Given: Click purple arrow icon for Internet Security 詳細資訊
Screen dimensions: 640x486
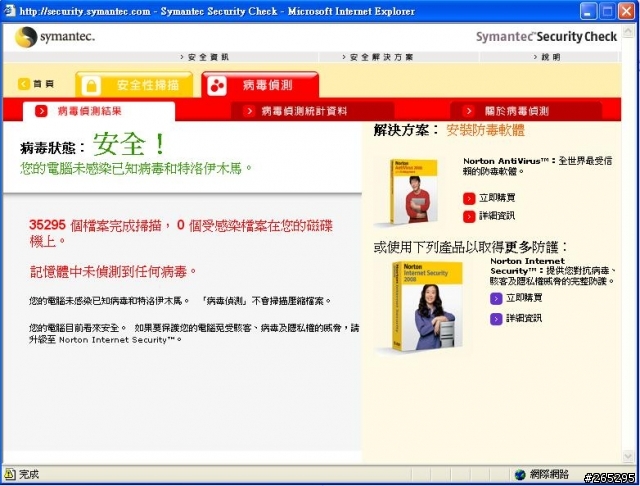Looking at the screenshot, I should point(496,319).
